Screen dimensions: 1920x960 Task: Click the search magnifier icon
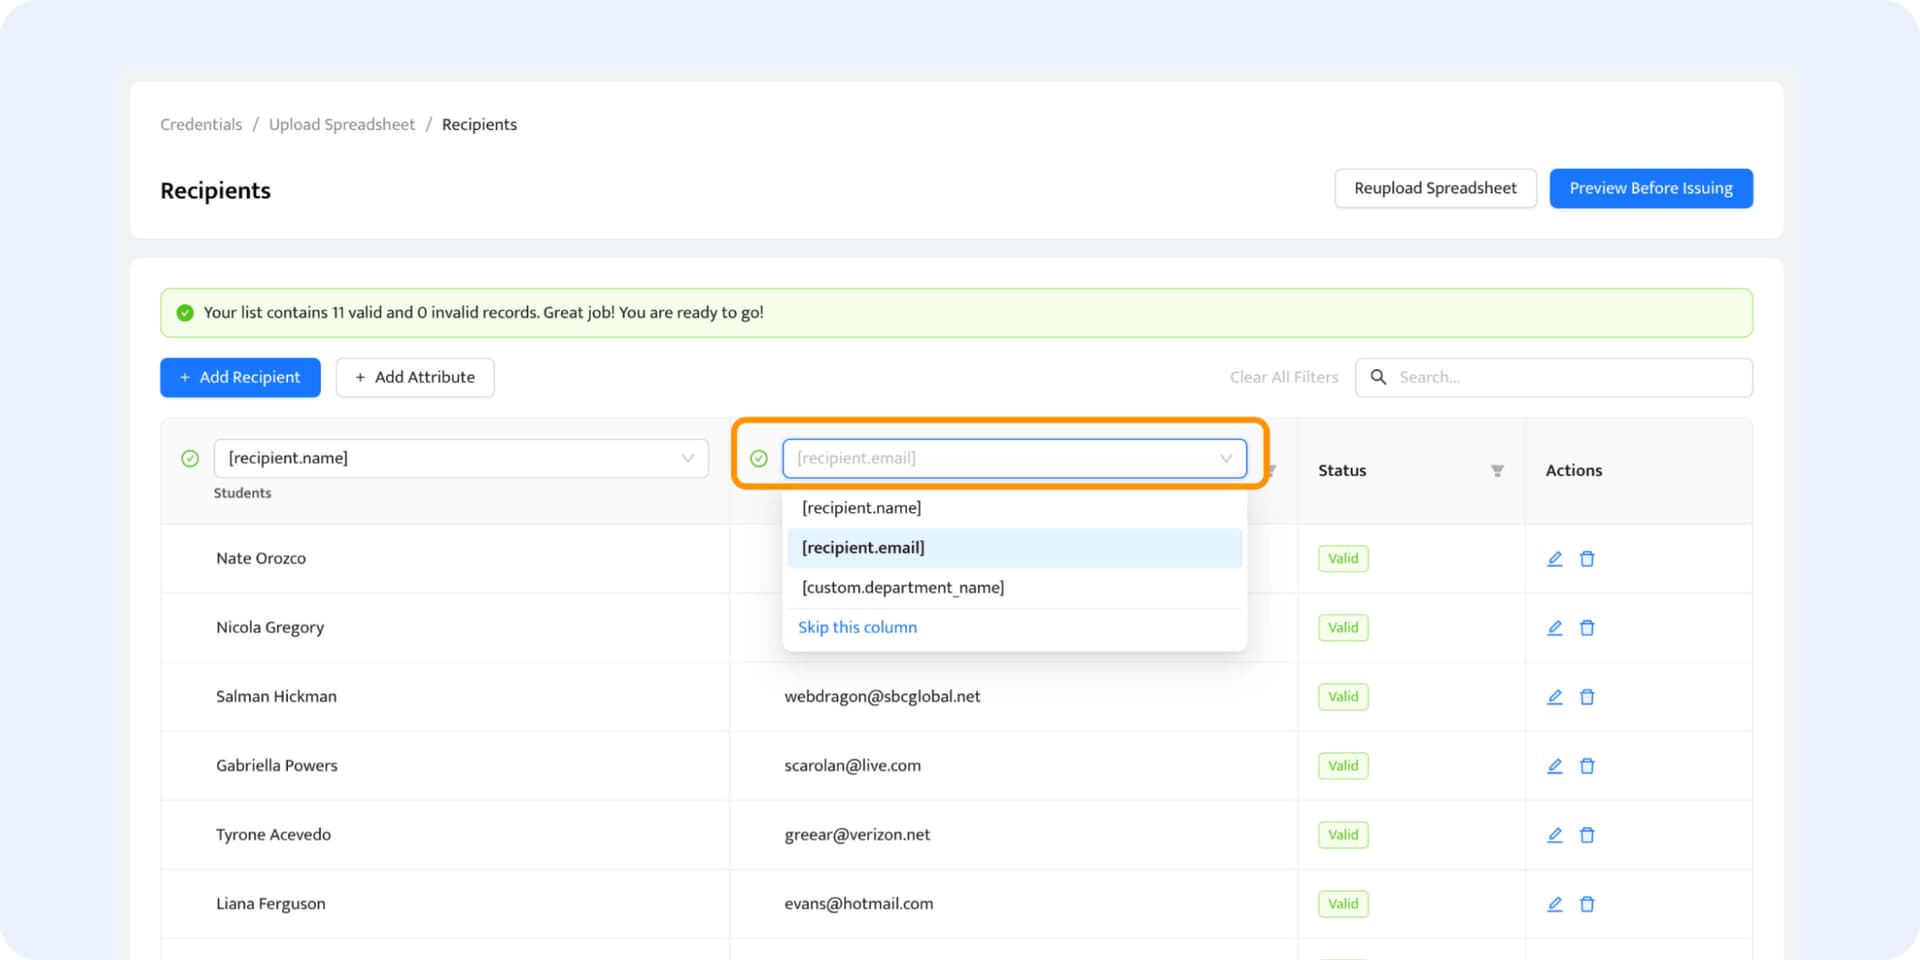click(1378, 377)
